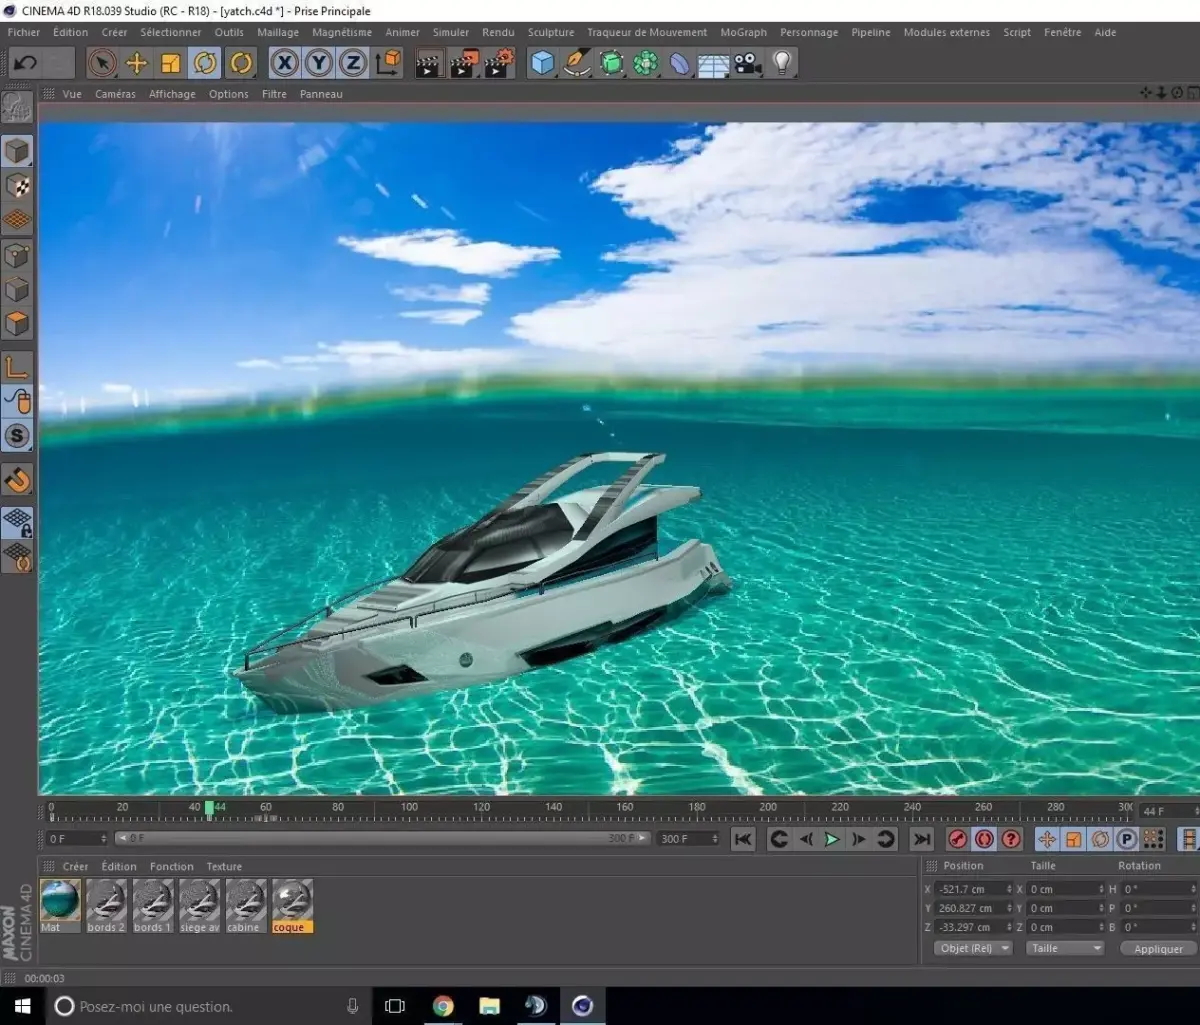Click stepper on Position X field
Screen dimensions: 1200x1025
point(1008,889)
